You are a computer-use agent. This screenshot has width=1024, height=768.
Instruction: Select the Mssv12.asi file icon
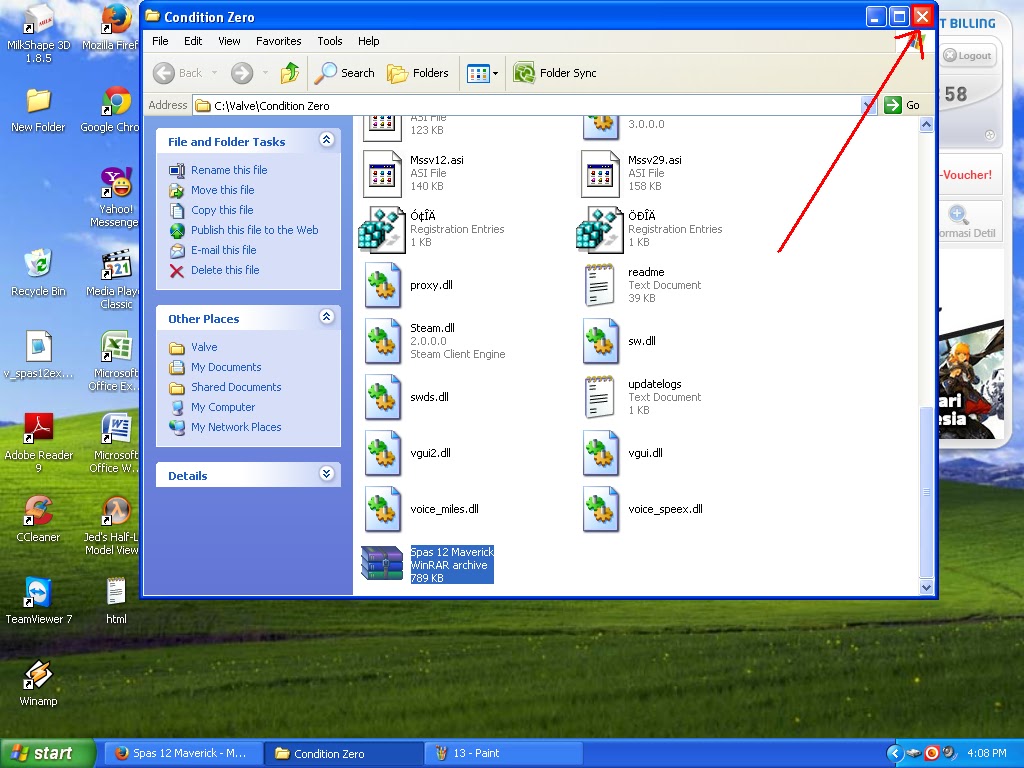(382, 174)
